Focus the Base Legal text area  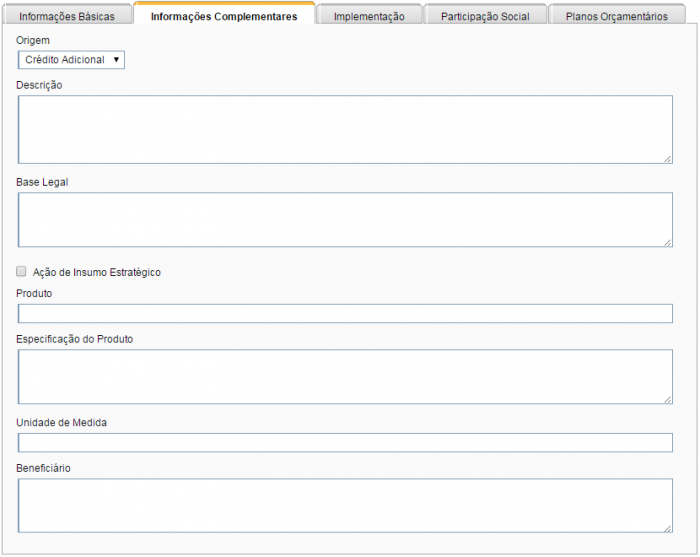pos(345,219)
